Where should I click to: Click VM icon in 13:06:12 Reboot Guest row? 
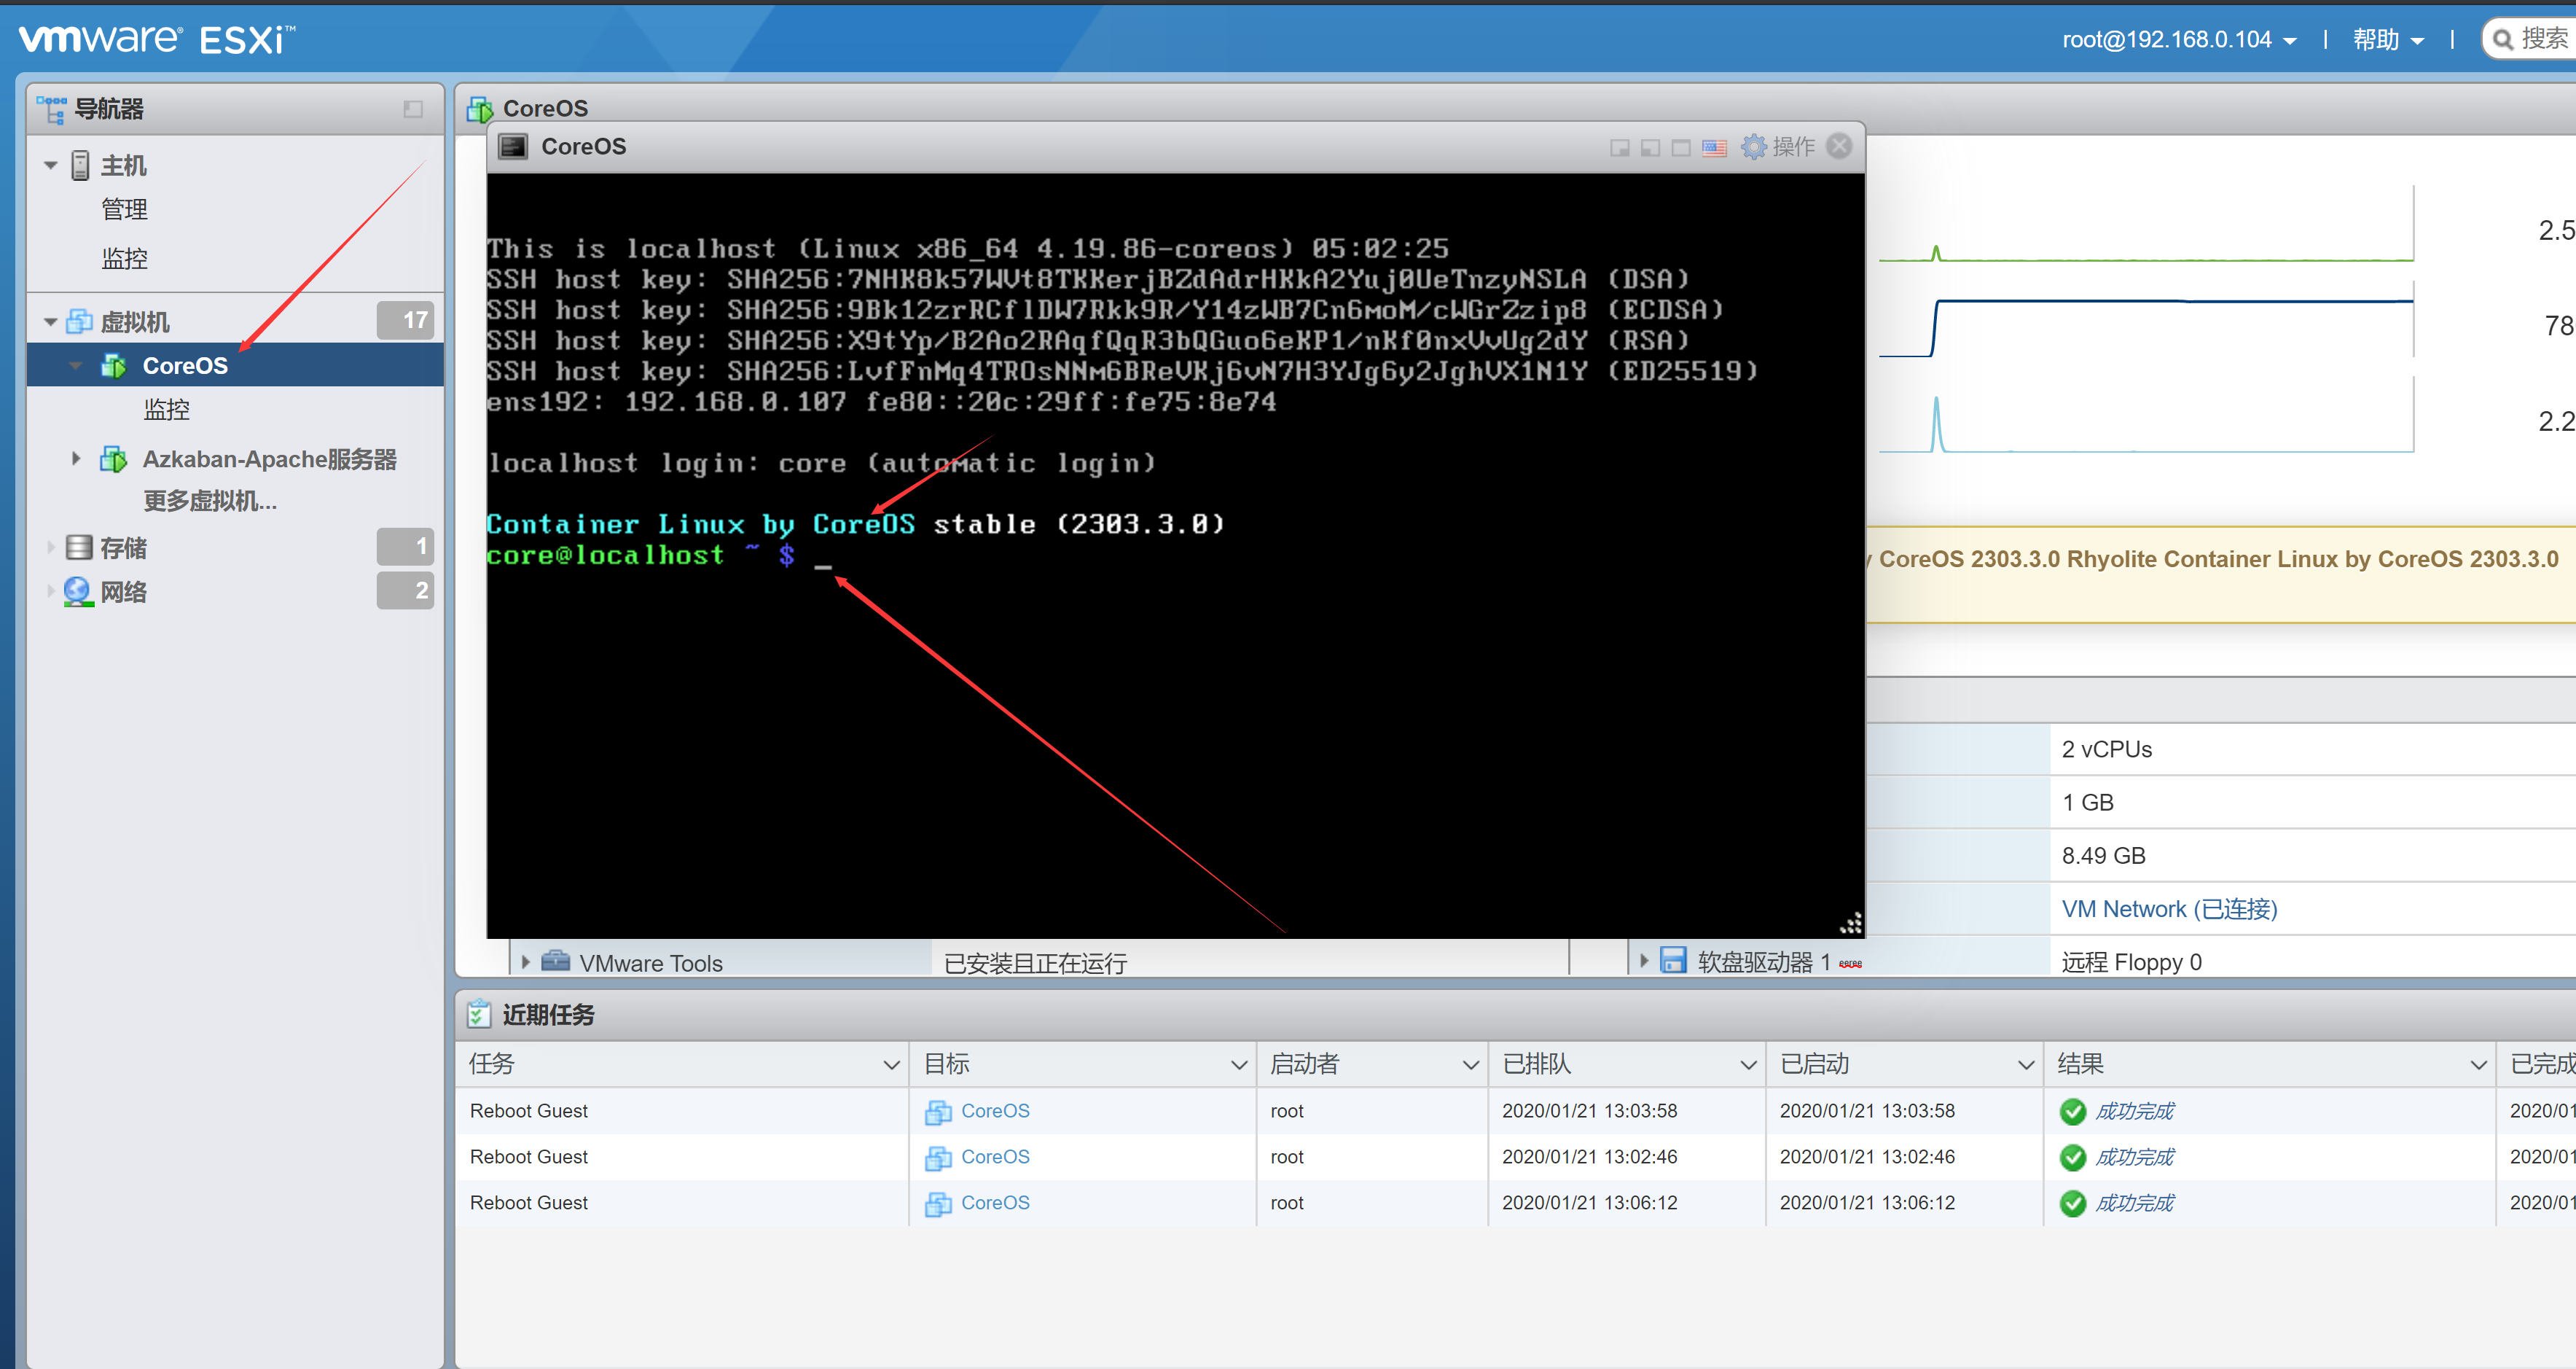coord(938,1204)
